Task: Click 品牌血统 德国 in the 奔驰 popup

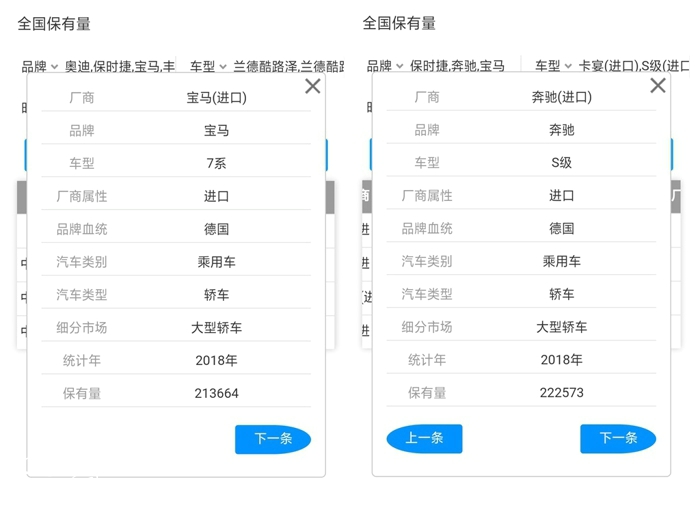Action: tap(562, 228)
